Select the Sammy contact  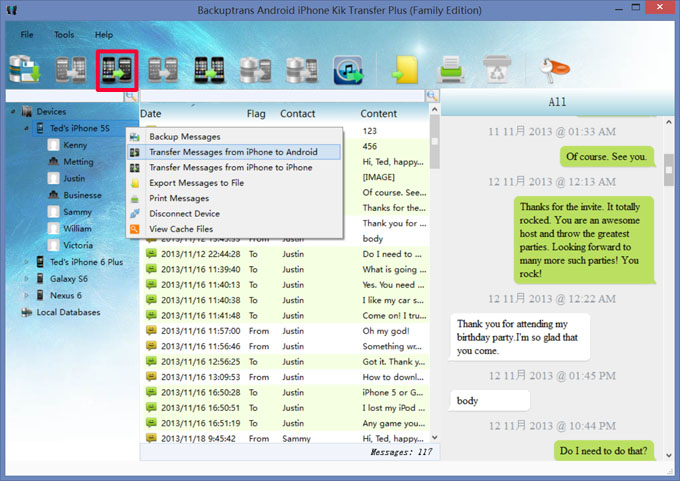point(77,212)
